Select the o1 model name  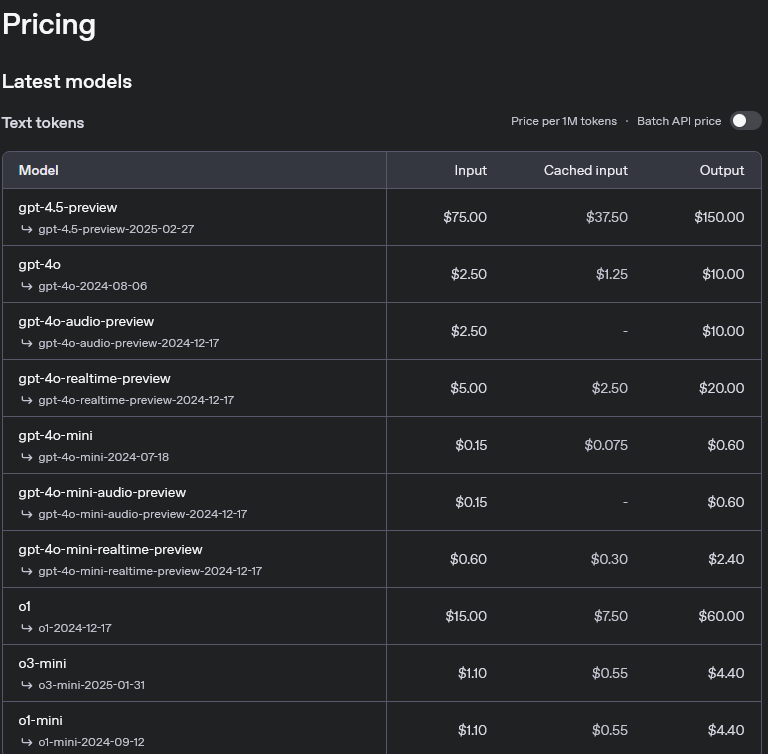click(x=24, y=607)
